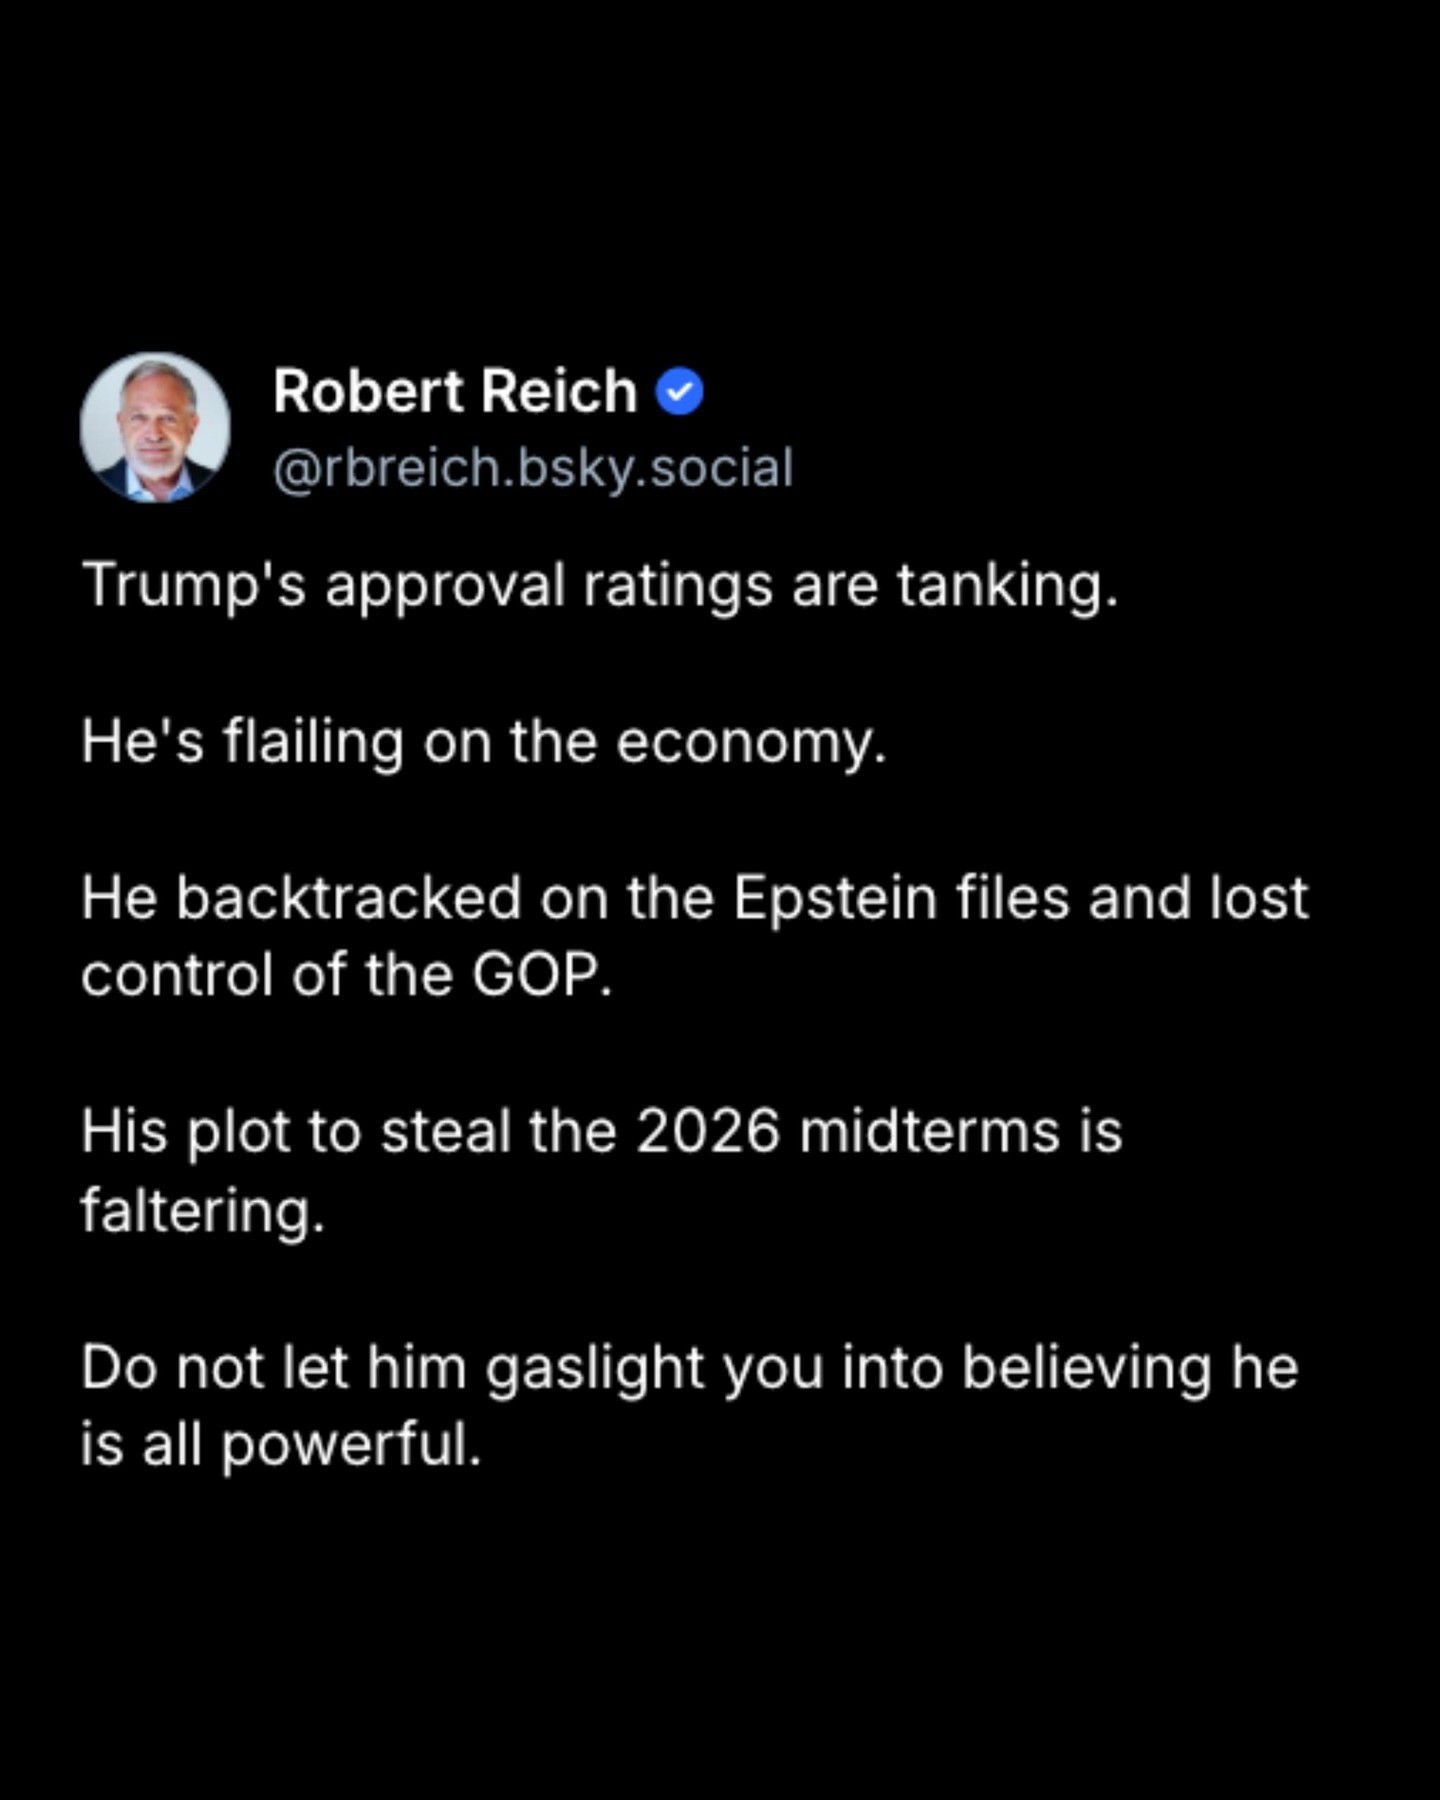The image size is (1440, 1800).
Task: Click "2026 midterms" in the post text
Action: 847,1132
